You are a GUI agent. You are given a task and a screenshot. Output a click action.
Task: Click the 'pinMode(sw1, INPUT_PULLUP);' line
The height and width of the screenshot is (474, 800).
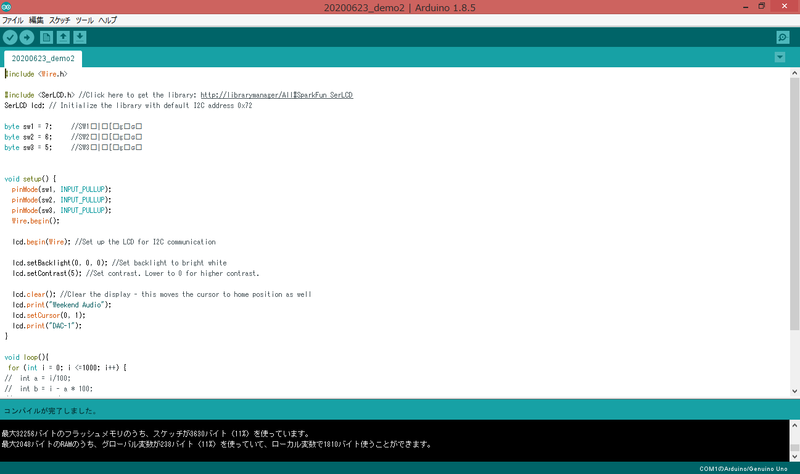pyautogui.click(x=61, y=189)
